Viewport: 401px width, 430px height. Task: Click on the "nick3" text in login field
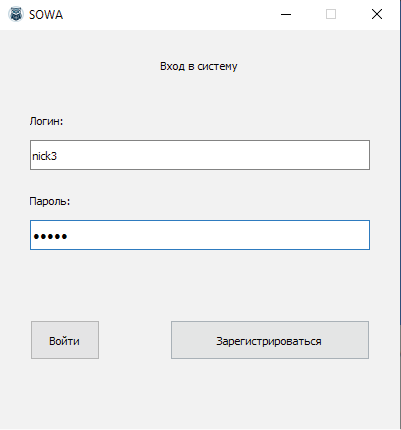(44, 156)
